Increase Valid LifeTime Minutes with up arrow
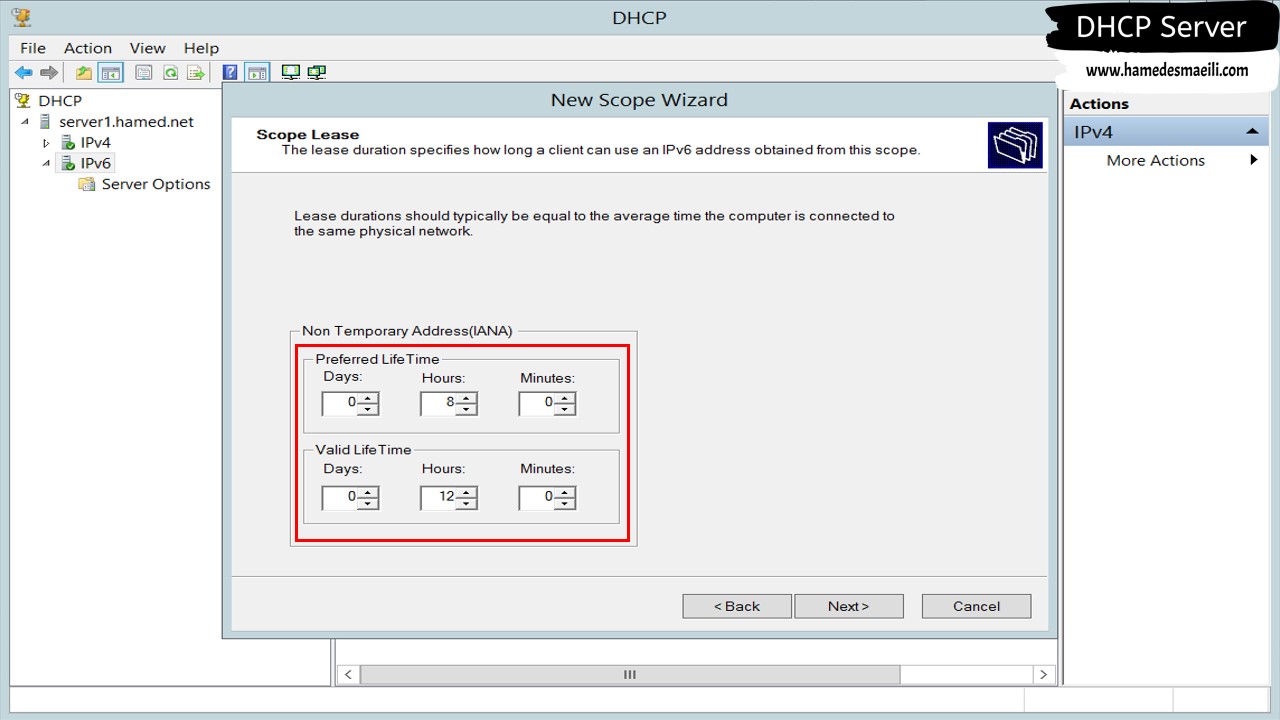Screen dimensions: 1280x720 pyautogui.click(x=565, y=491)
